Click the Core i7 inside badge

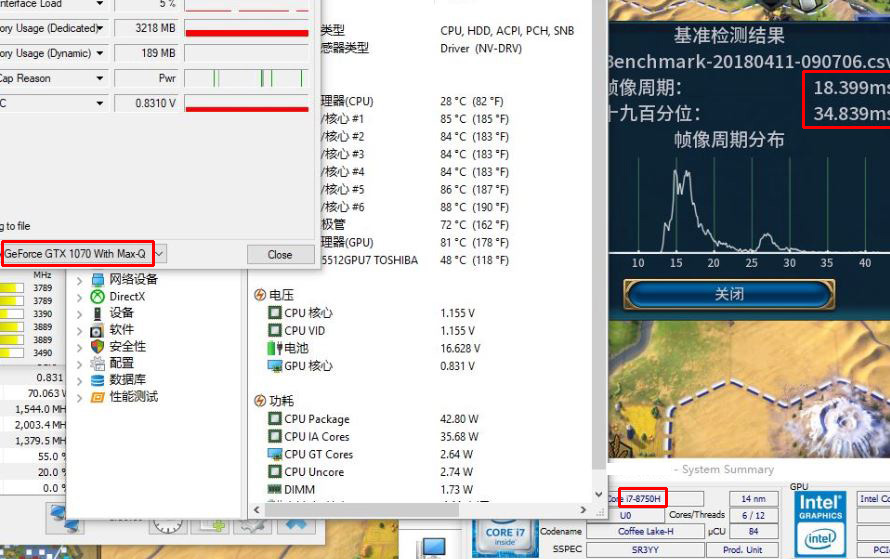[x=505, y=538]
